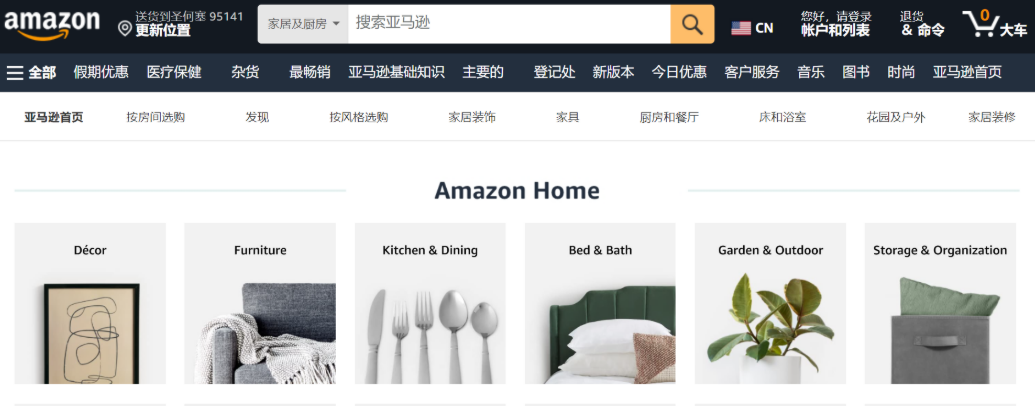
Task: Select the 厨房和餐厅 subnav tab
Action: (669, 118)
